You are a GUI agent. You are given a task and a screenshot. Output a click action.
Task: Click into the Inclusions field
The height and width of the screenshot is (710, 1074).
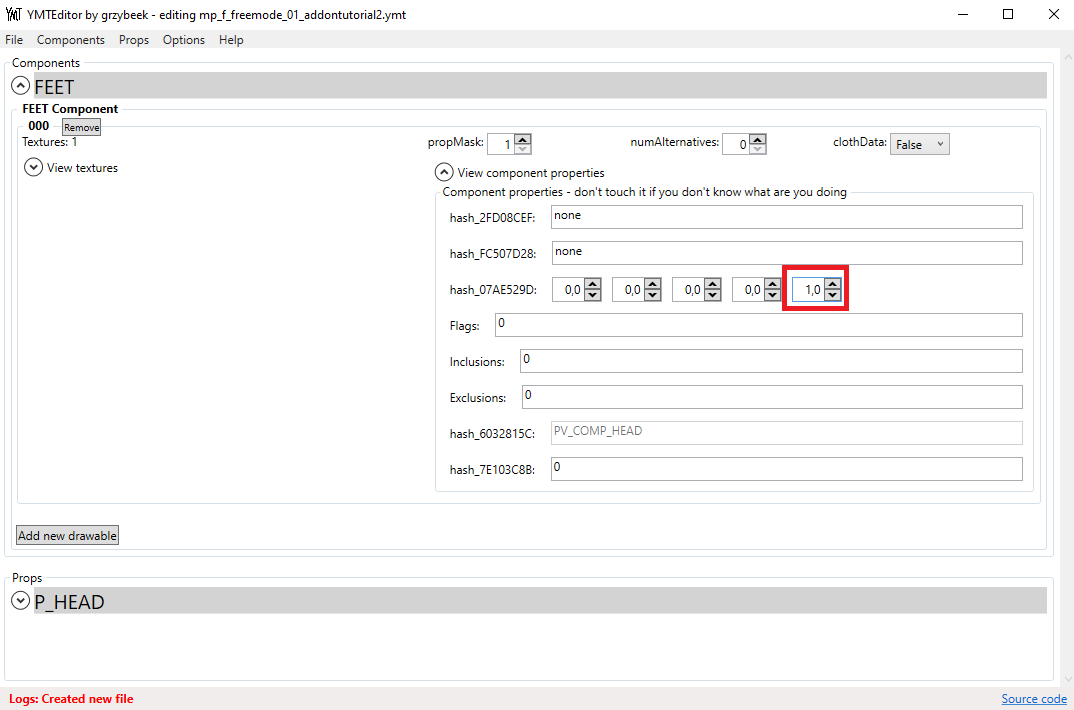coord(771,361)
